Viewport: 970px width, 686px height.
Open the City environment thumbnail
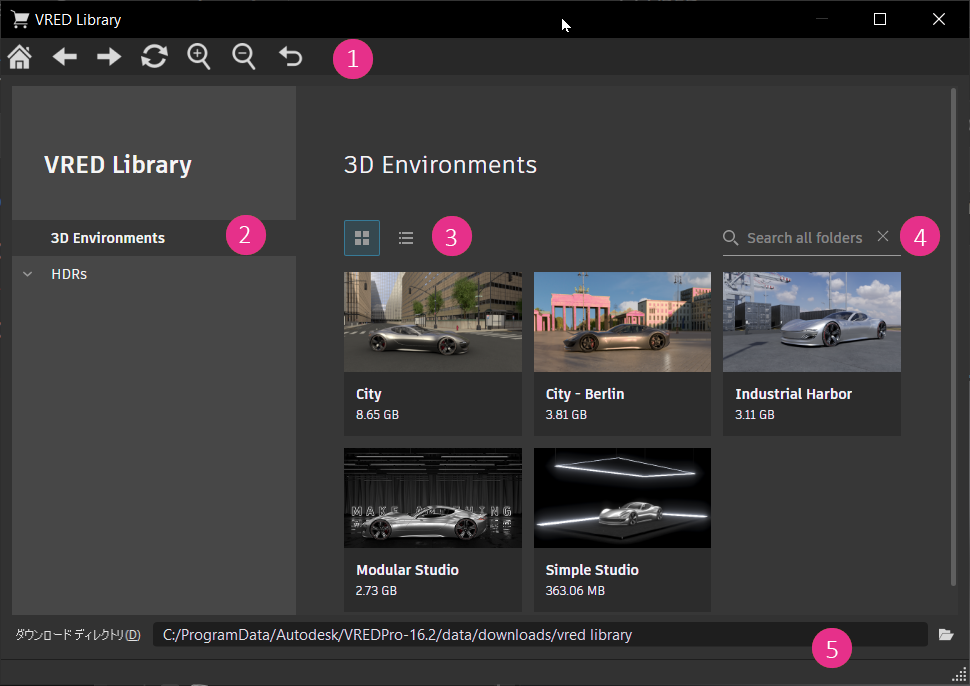tap(432, 322)
